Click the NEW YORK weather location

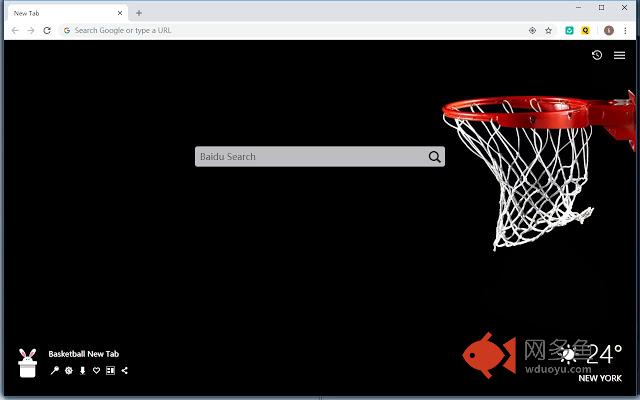click(x=600, y=378)
